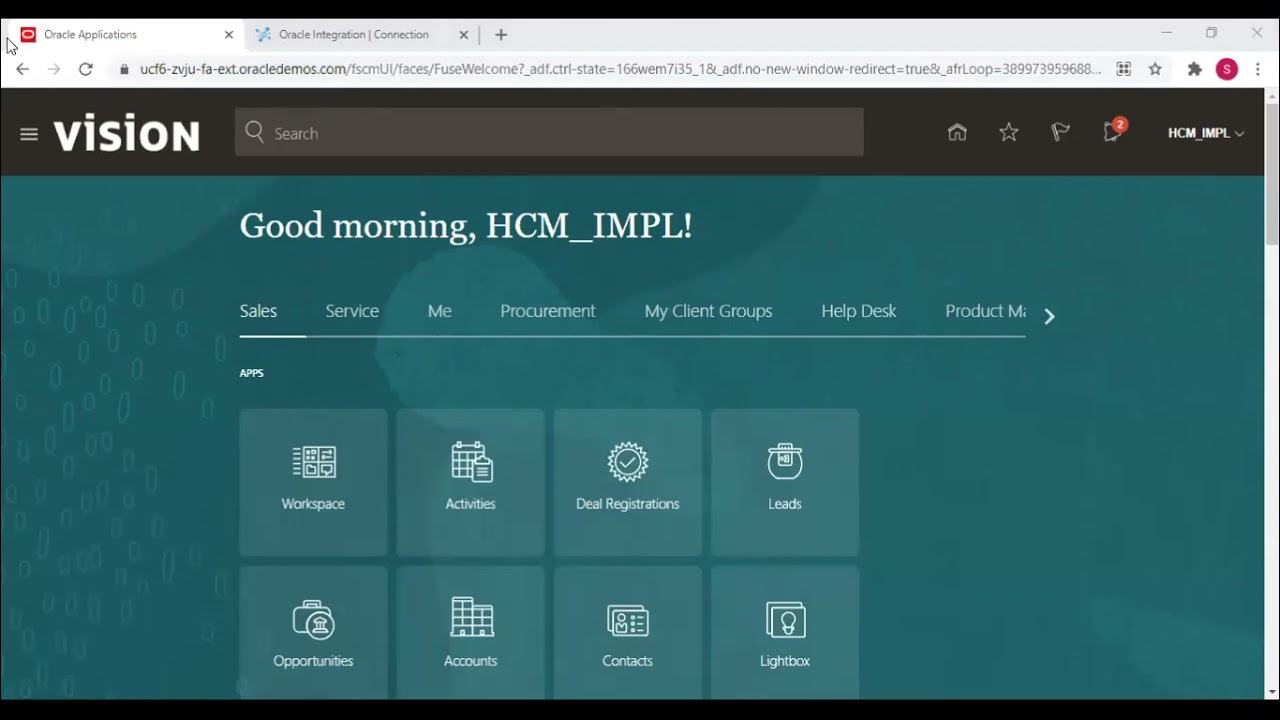Open new browser tab
Screen dimensions: 1280x720
[501, 35]
